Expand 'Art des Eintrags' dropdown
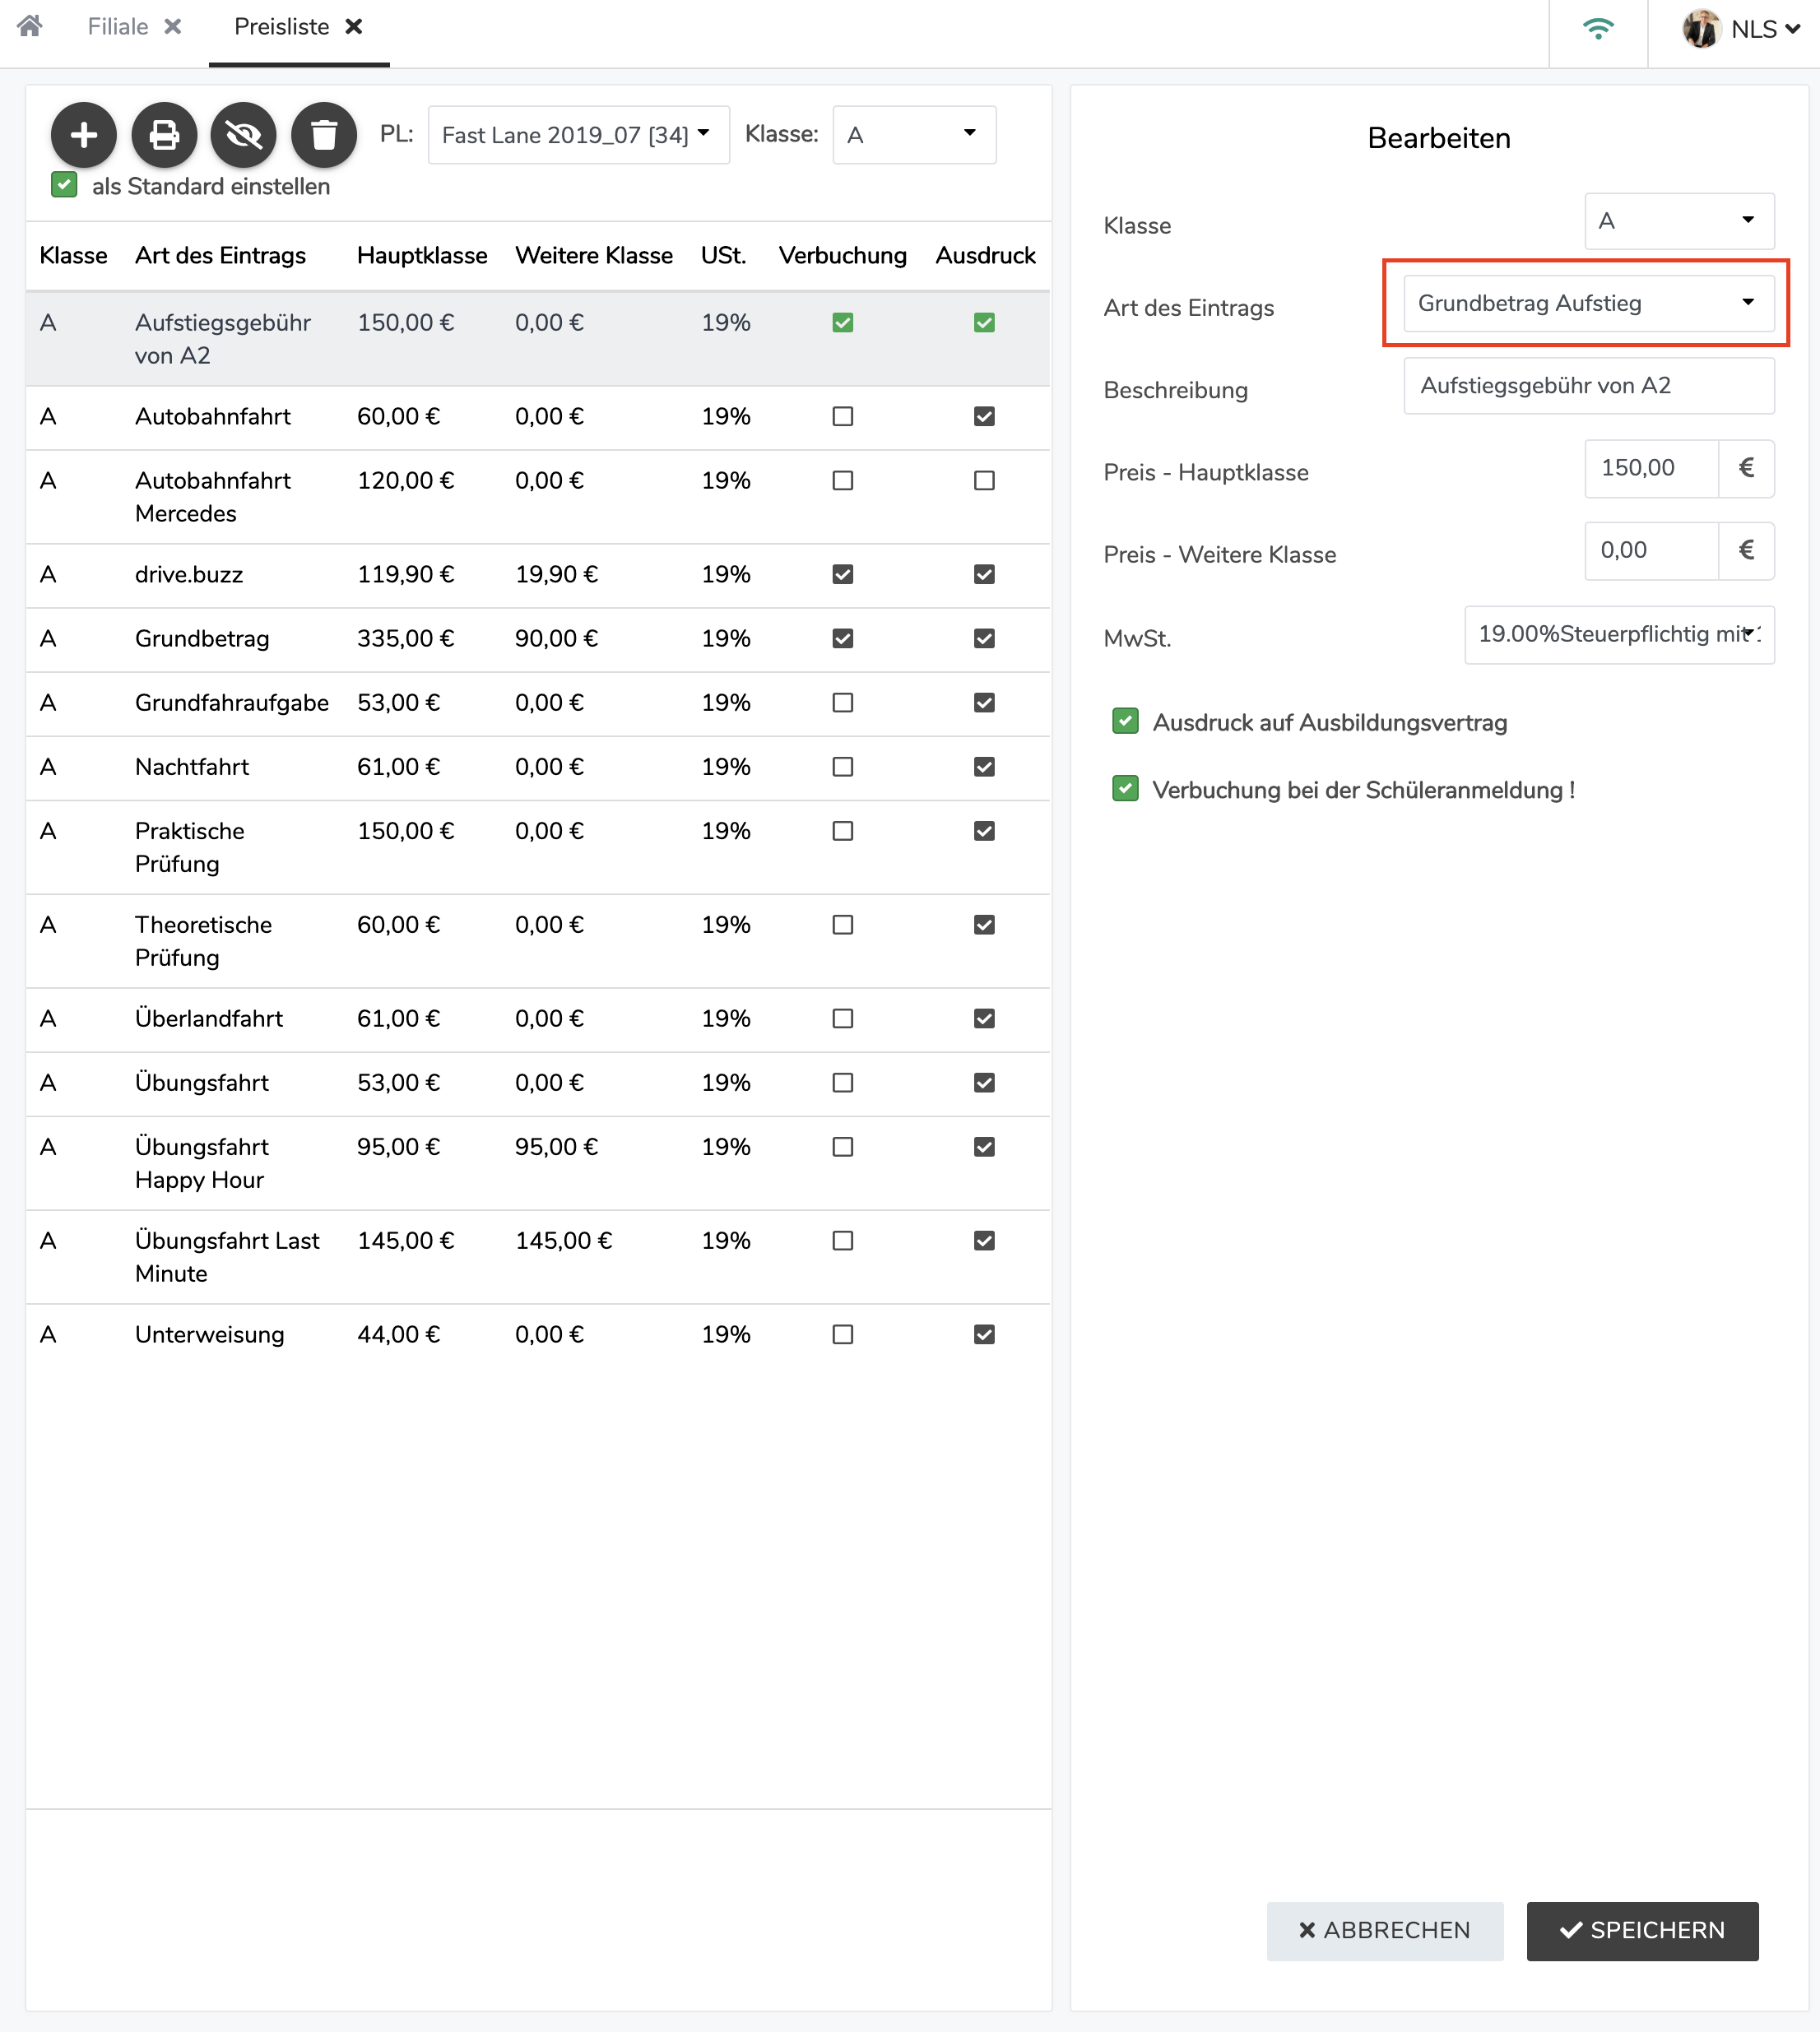The height and width of the screenshot is (2032, 1820). coord(1588,303)
